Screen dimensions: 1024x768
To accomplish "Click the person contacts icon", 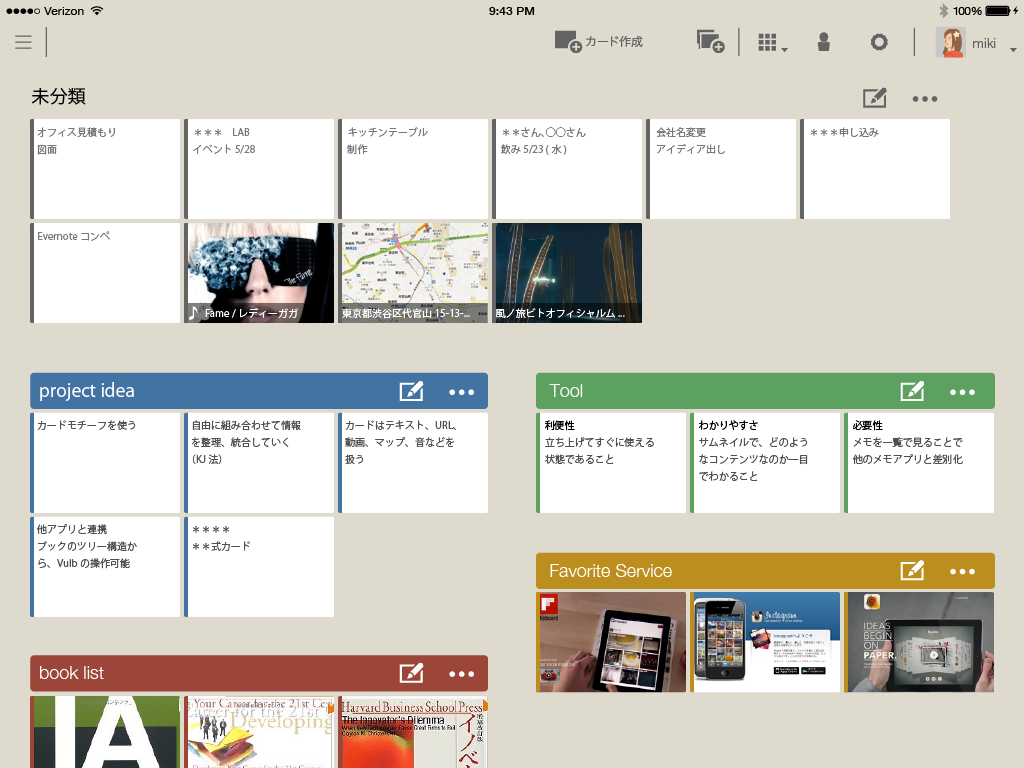I will click(x=824, y=42).
